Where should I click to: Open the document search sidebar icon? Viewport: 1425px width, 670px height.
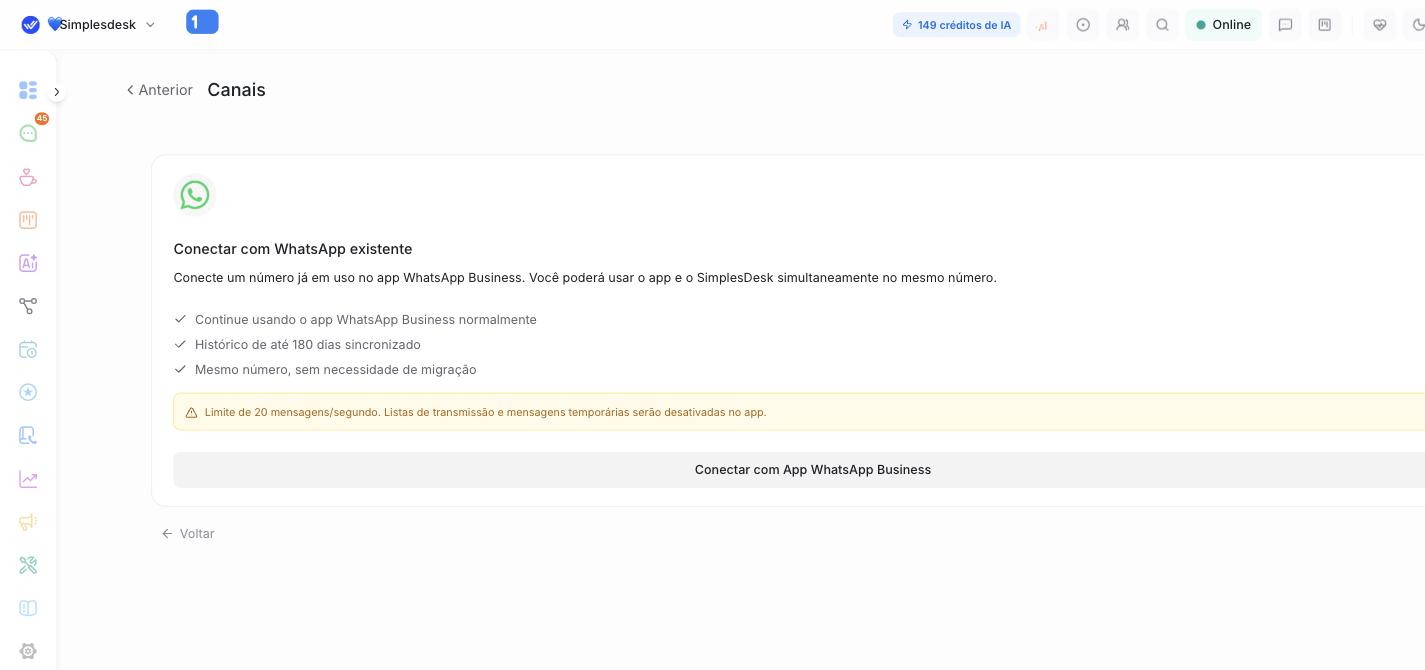tap(28, 435)
